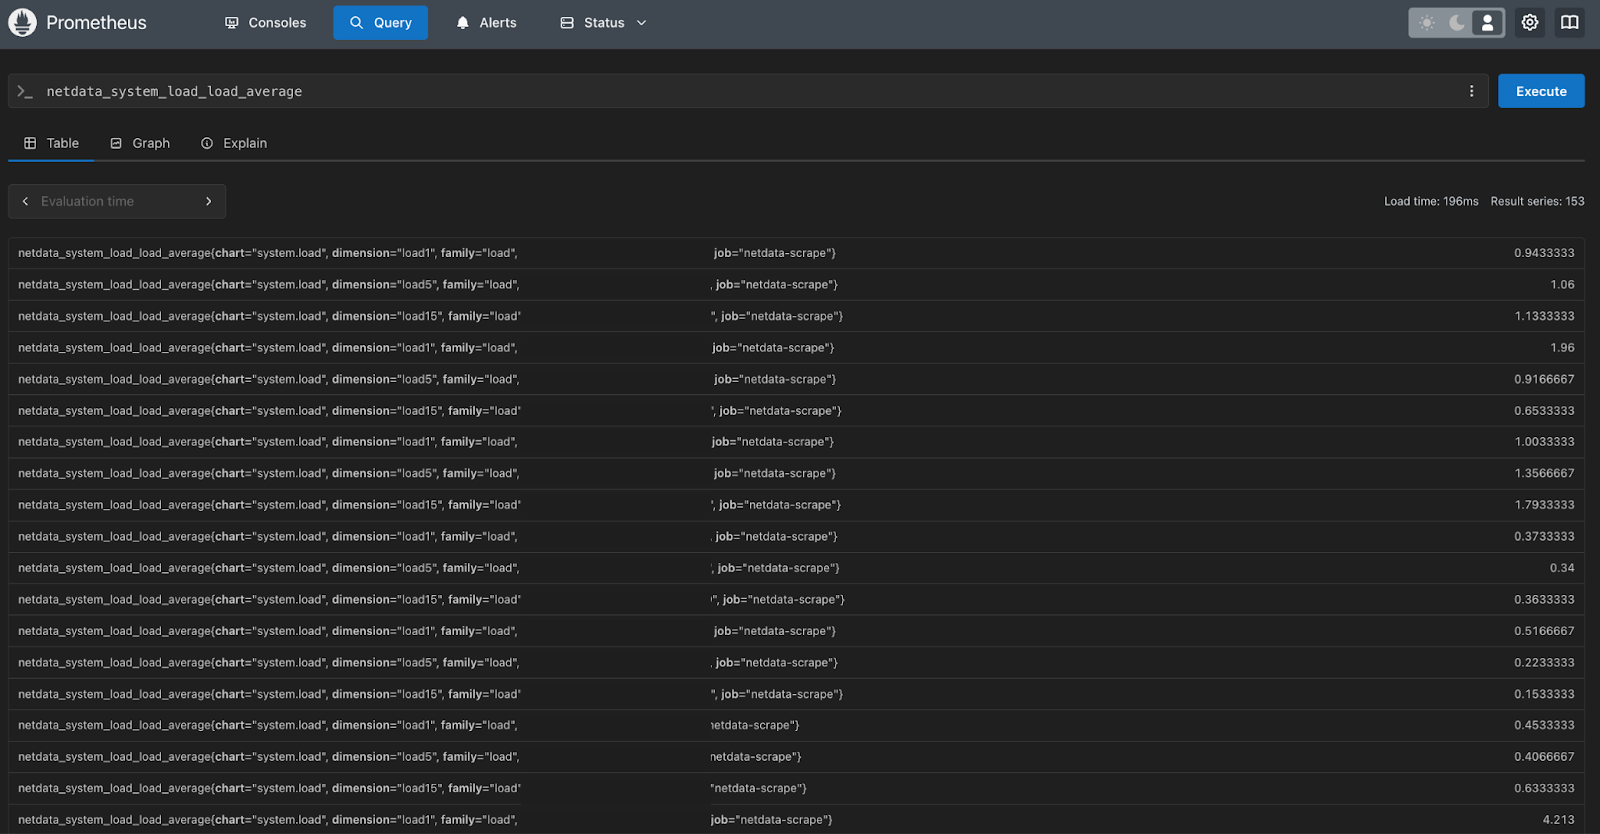Click the Consoles monitor icon
1600x834 pixels.
point(232,23)
